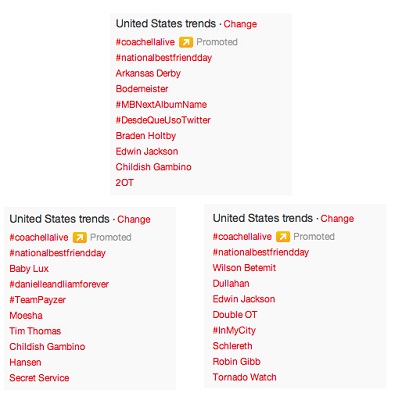Click promoted arrow icon in bottom-right trends panel
The width and height of the screenshot is (395, 393).
[283, 237]
